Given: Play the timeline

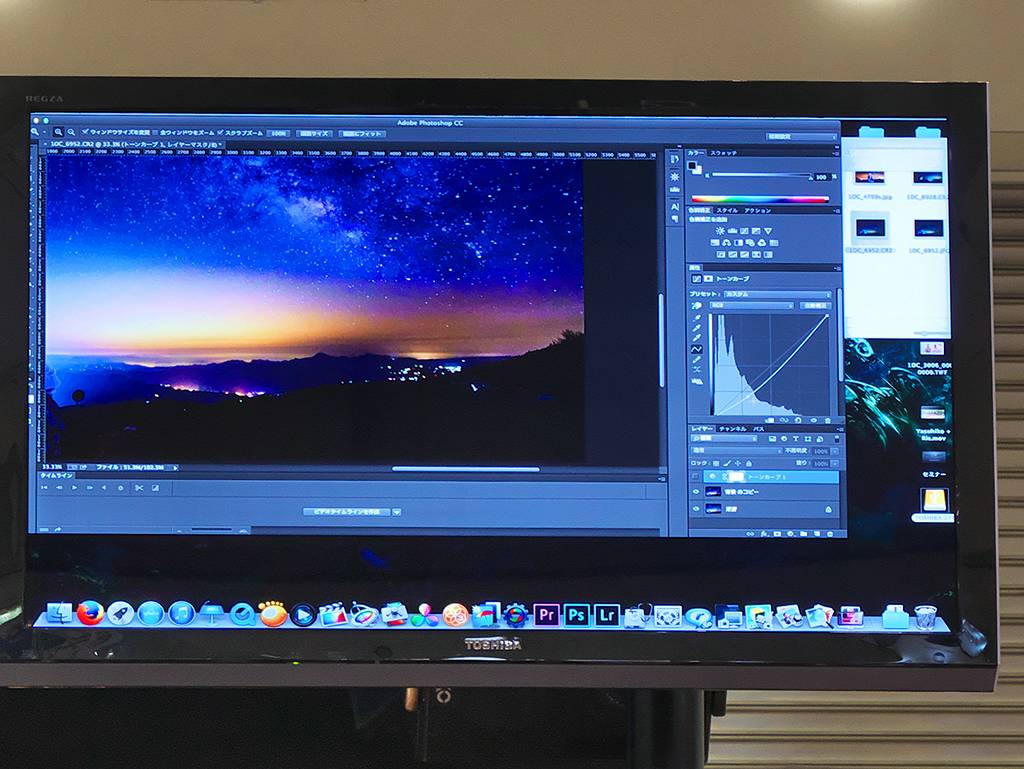Looking at the screenshot, I should click(x=74, y=488).
